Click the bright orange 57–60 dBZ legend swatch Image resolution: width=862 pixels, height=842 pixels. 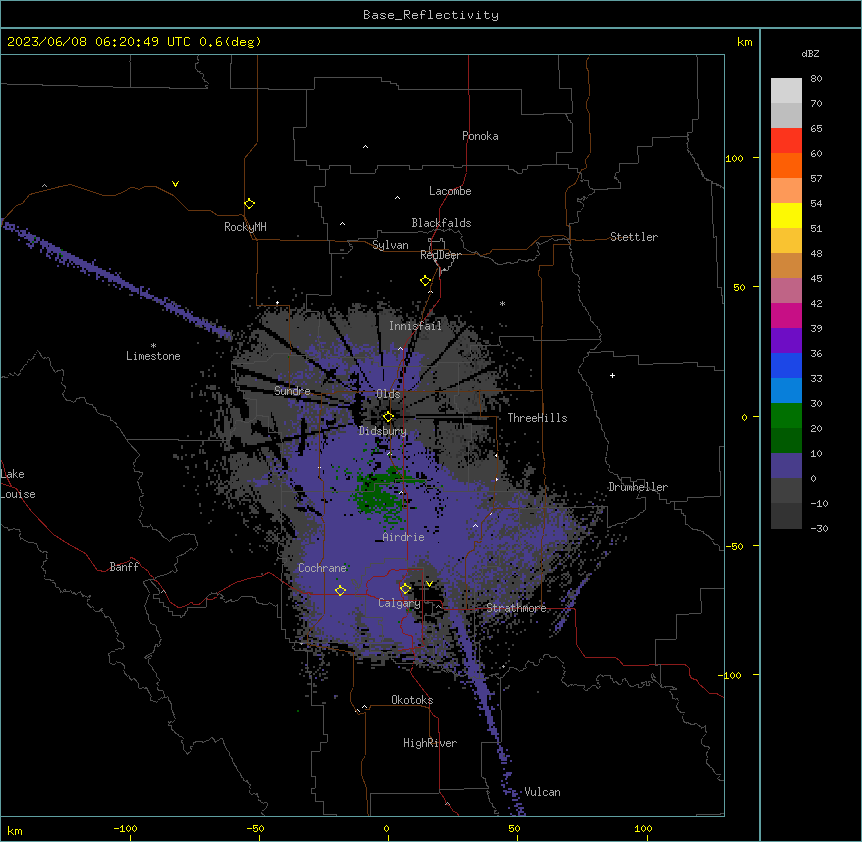point(786,165)
